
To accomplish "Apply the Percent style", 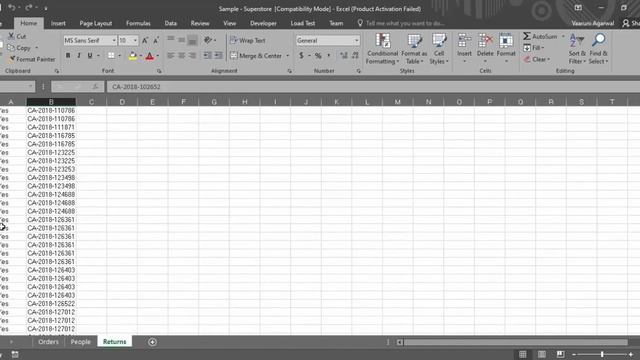I will coord(318,56).
